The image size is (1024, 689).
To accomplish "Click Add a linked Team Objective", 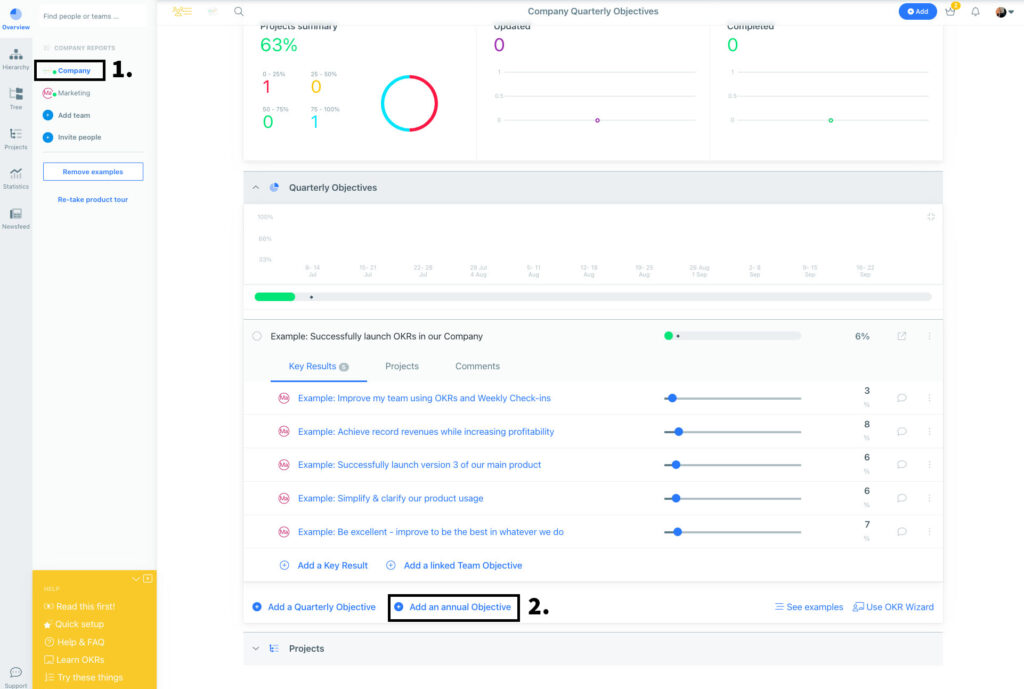I will 455,566.
